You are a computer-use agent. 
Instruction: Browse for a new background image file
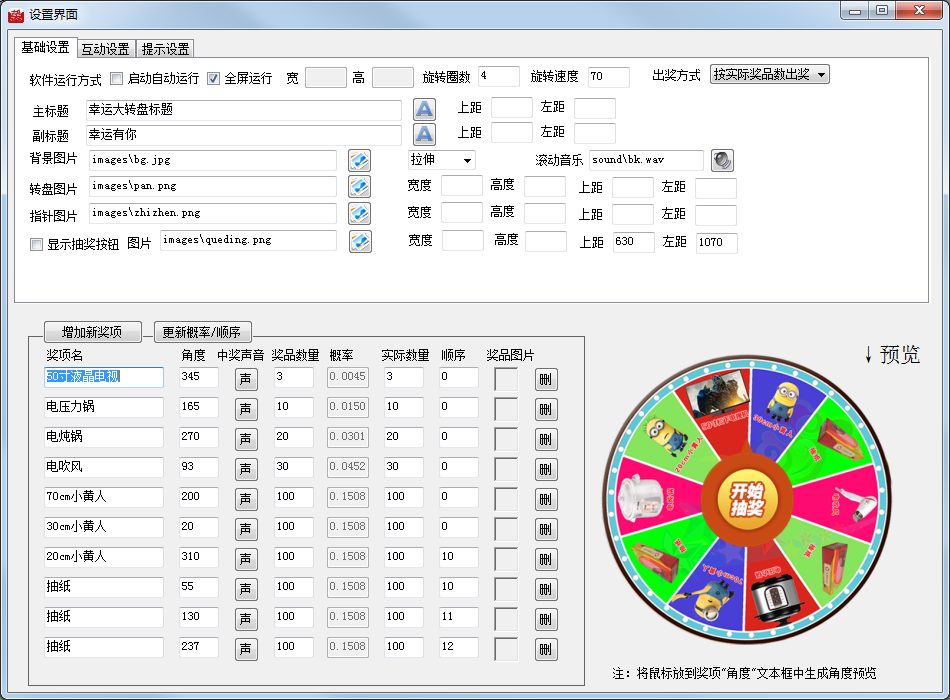(x=360, y=160)
